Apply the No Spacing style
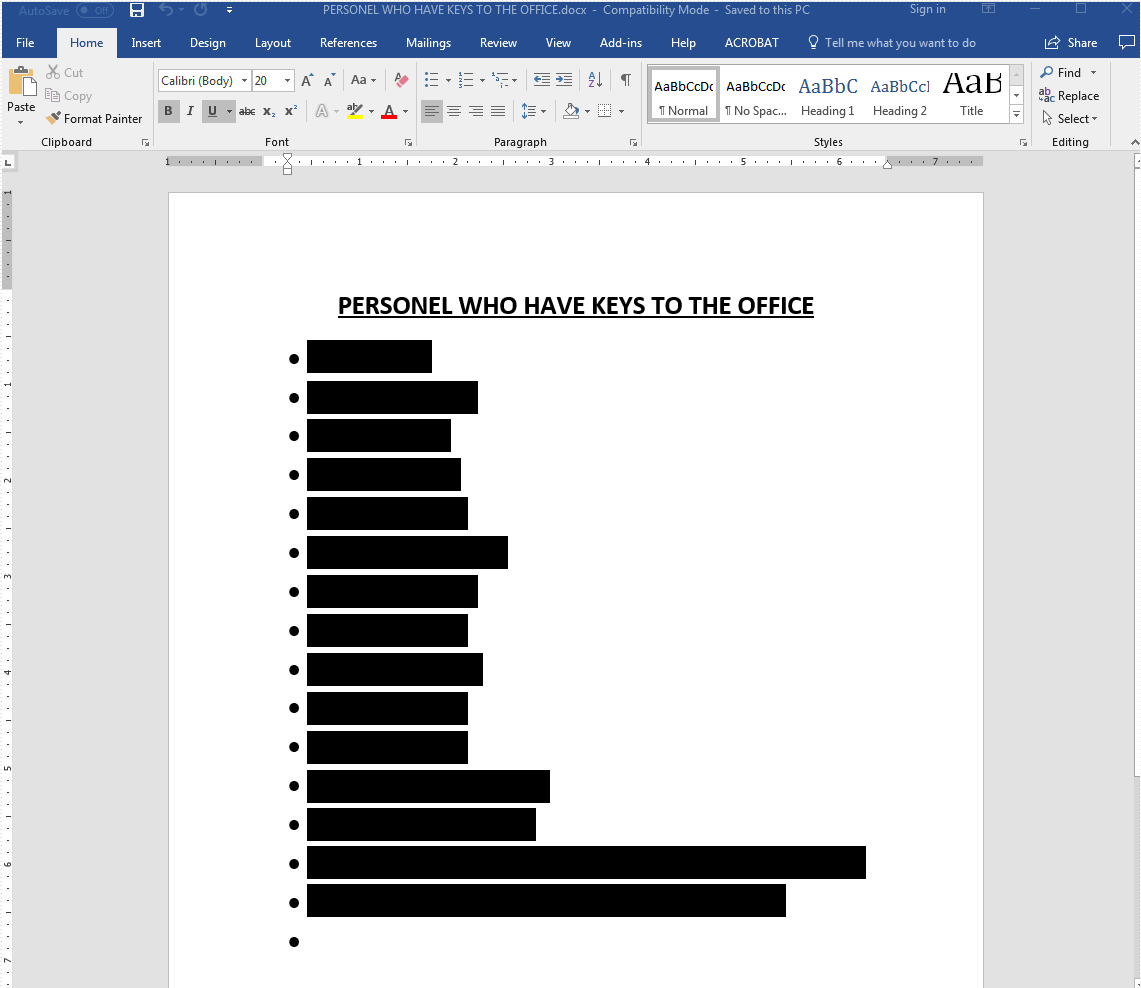The width and height of the screenshot is (1141, 988). tap(756, 96)
